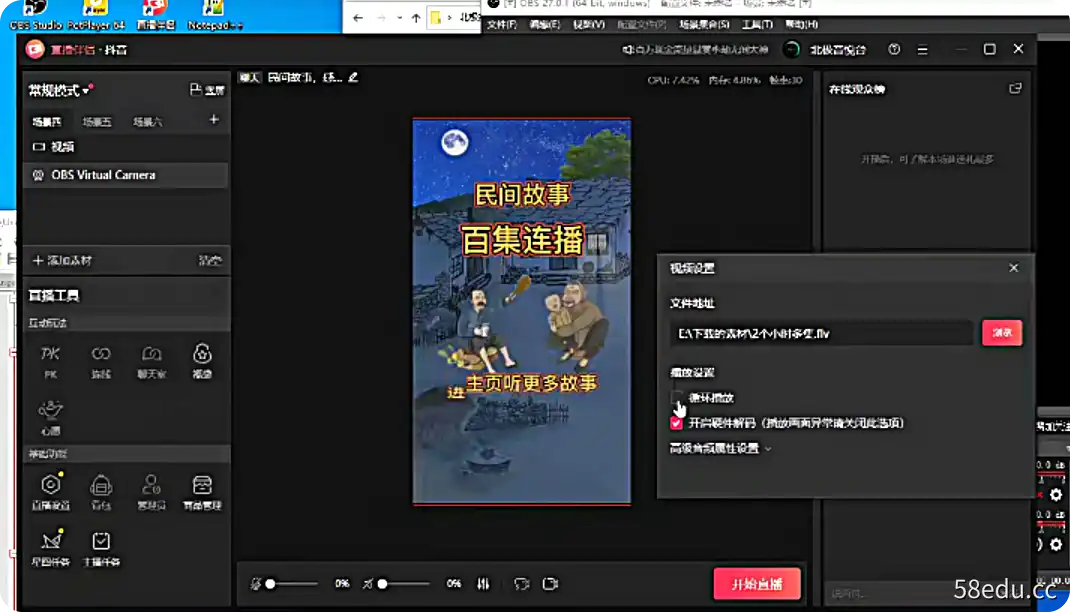The width and height of the screenshot is (1070, 612).
Task: Switch to the 竖屏 portrait layout
Action: 207,89
